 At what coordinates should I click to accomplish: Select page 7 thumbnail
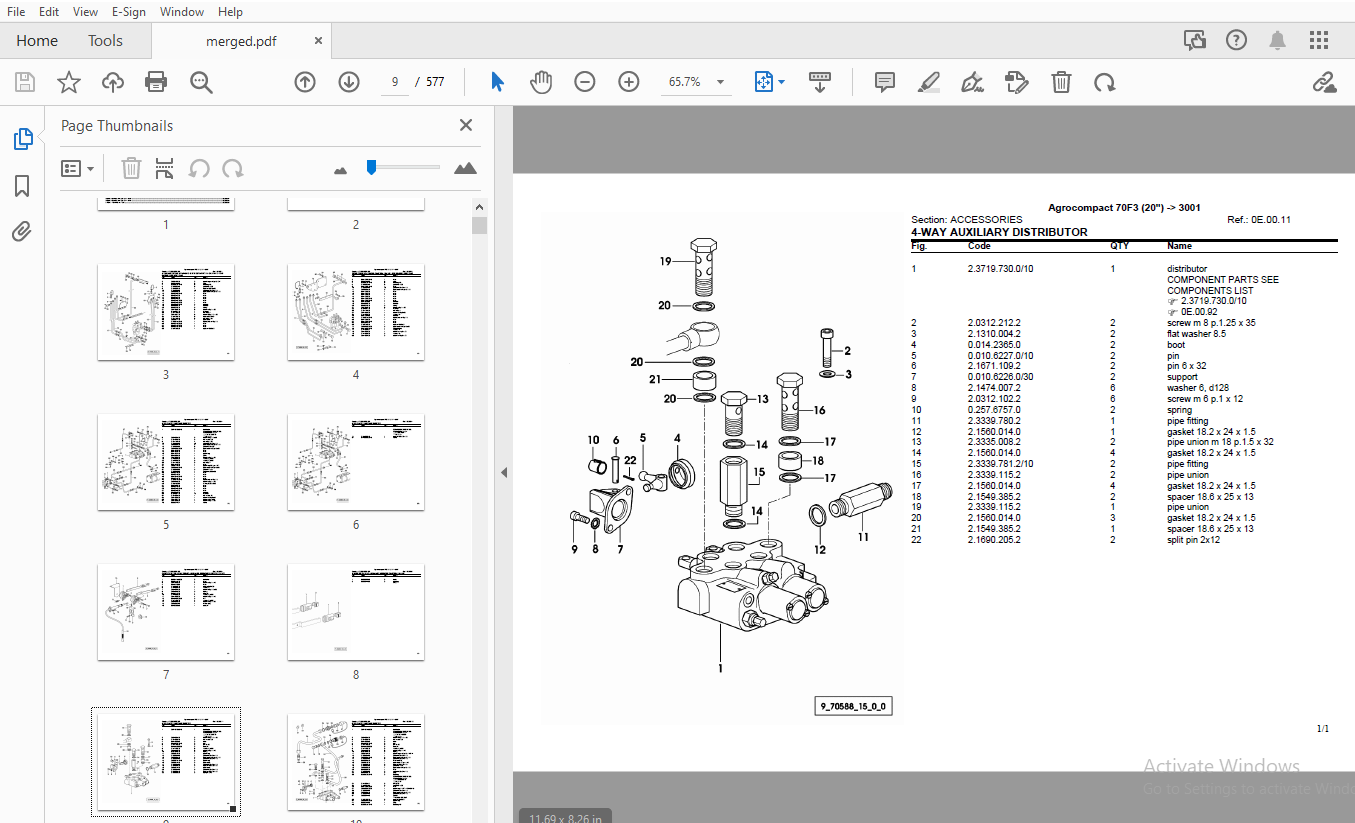point(166,612)
